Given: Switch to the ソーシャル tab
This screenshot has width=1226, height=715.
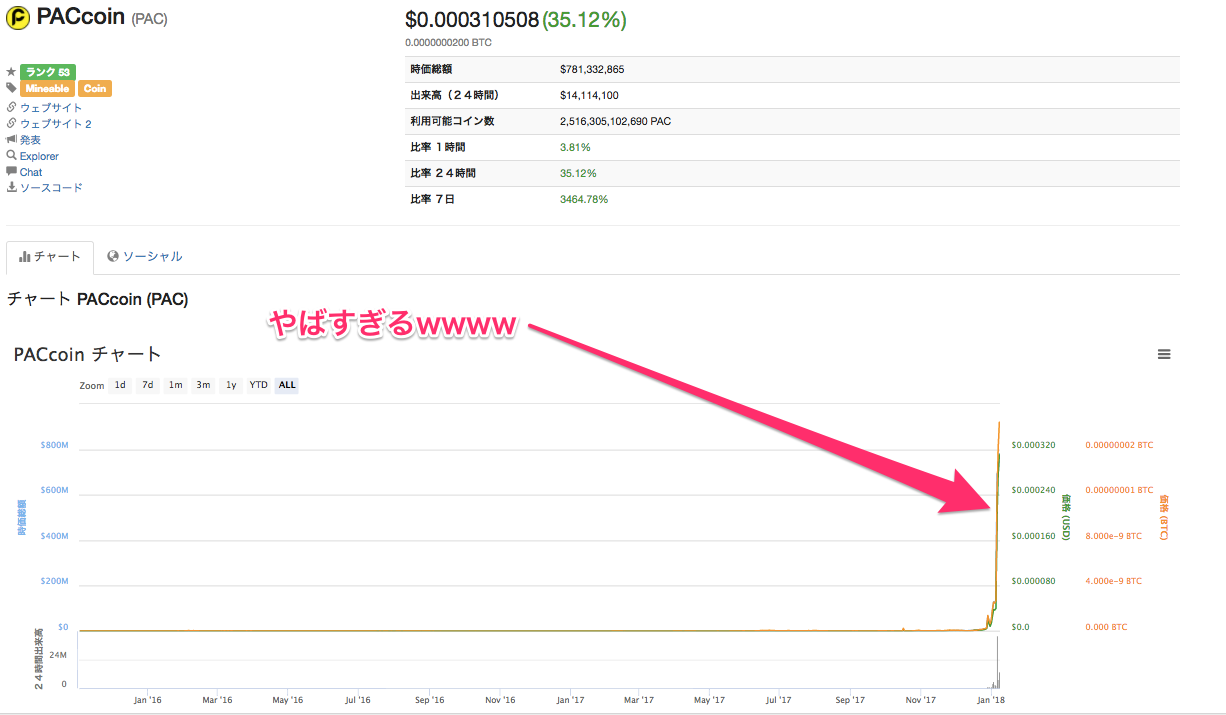Looking at the screenshot, I should click(x=145, y=257).
